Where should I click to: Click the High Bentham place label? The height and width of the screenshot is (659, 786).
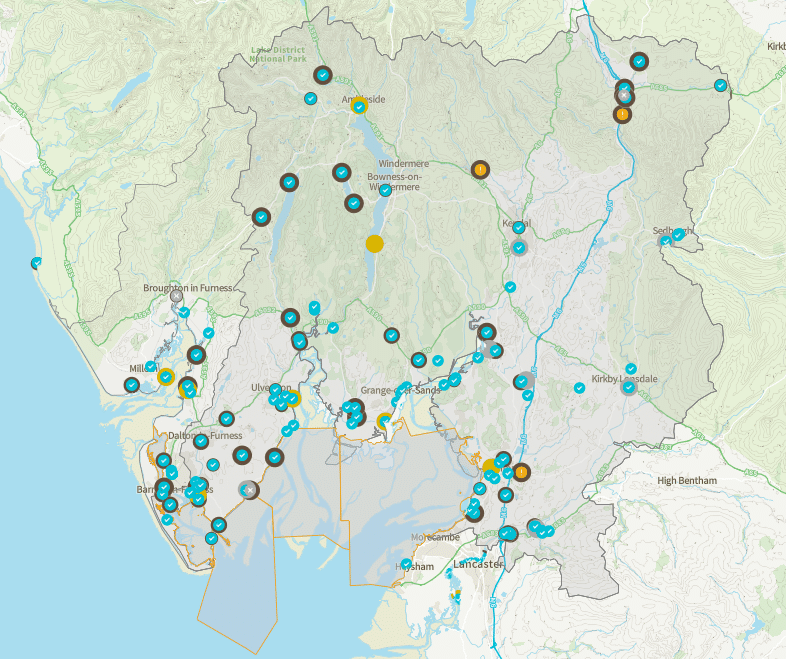click(687, 481)
